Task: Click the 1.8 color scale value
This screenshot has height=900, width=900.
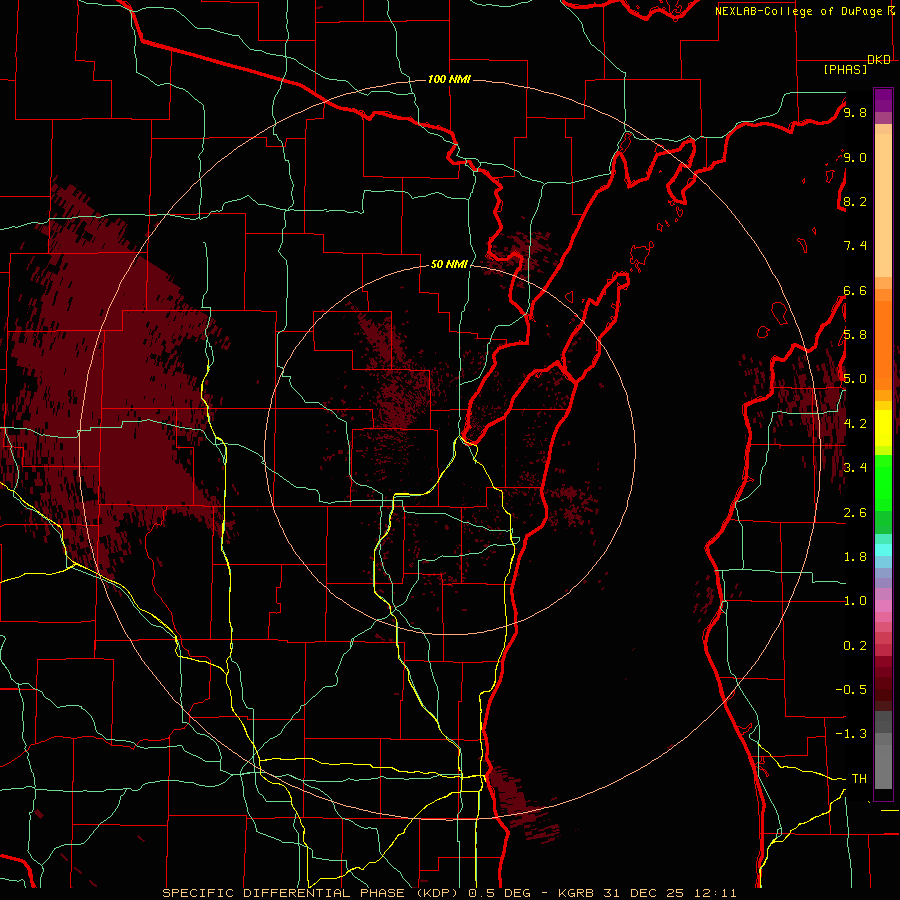Action: pos(855,557)
